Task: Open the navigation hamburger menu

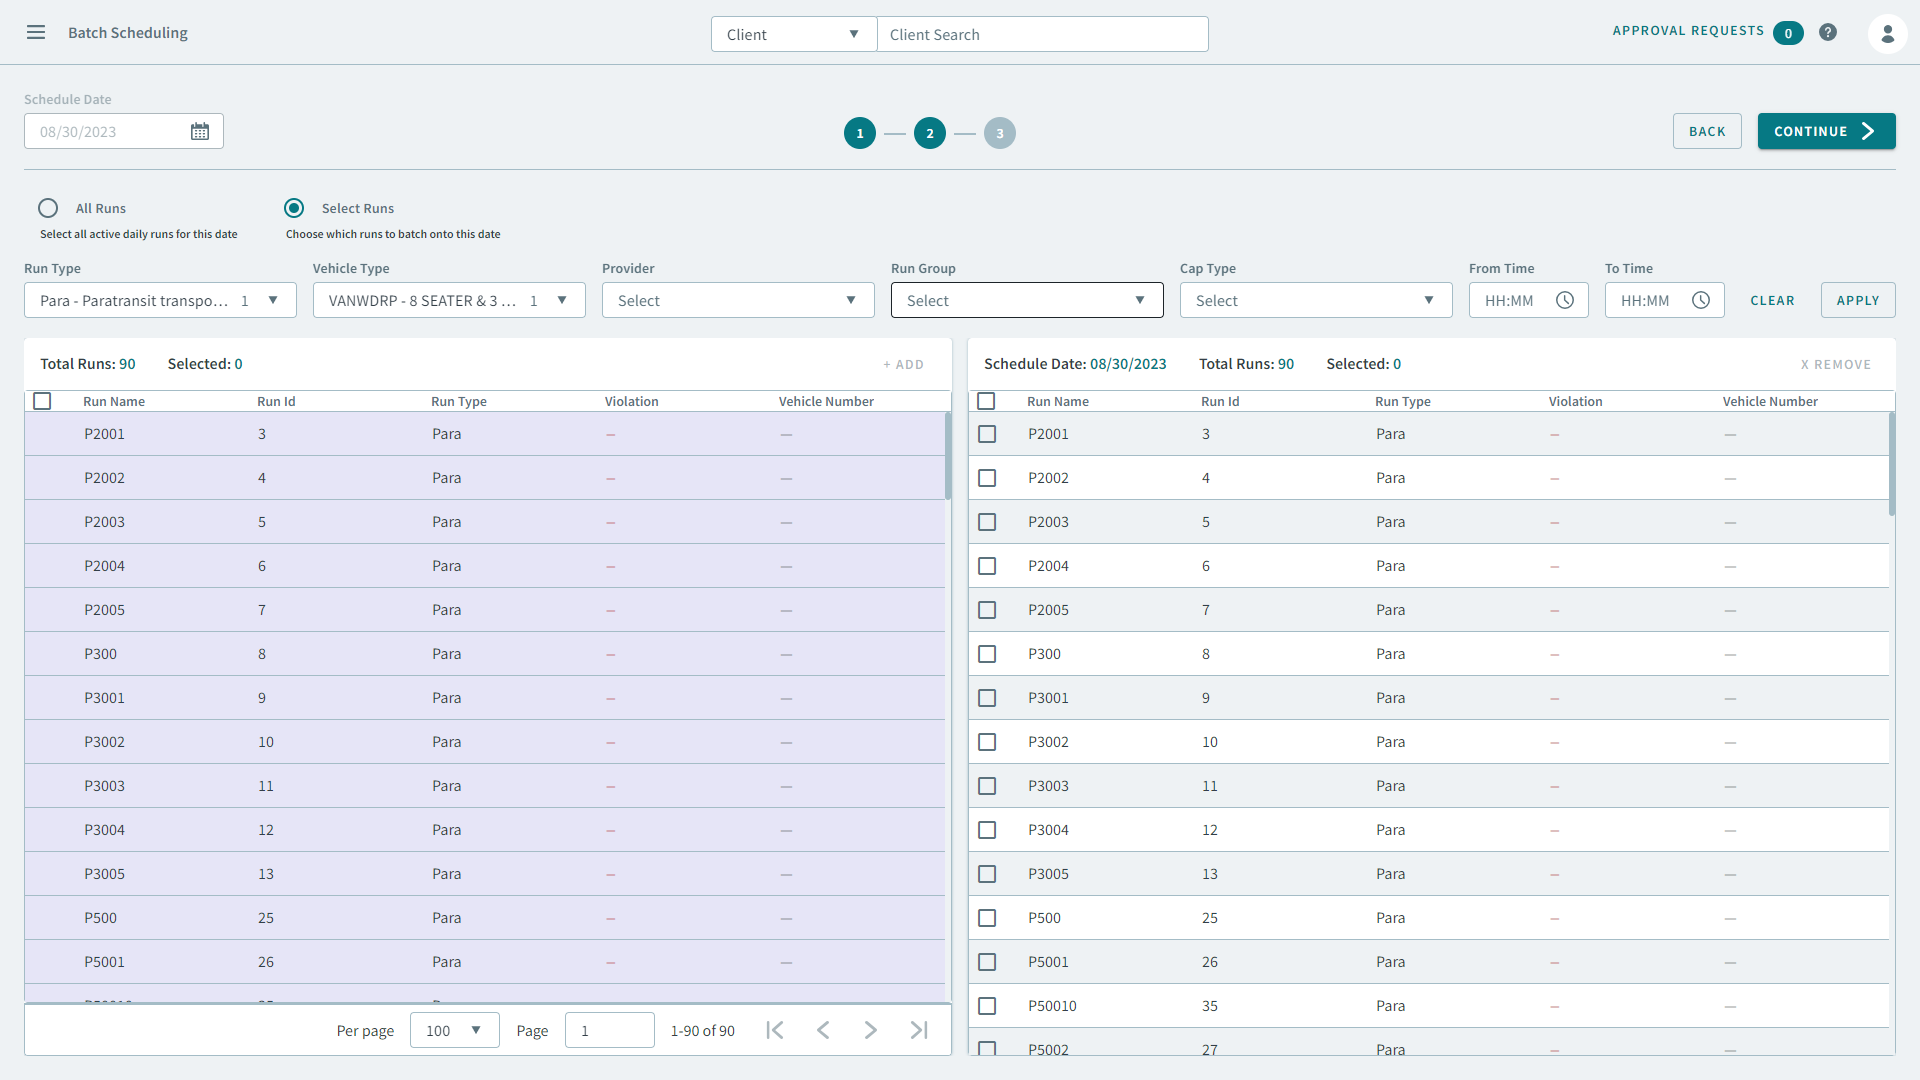Action: [x=36, y=32]
